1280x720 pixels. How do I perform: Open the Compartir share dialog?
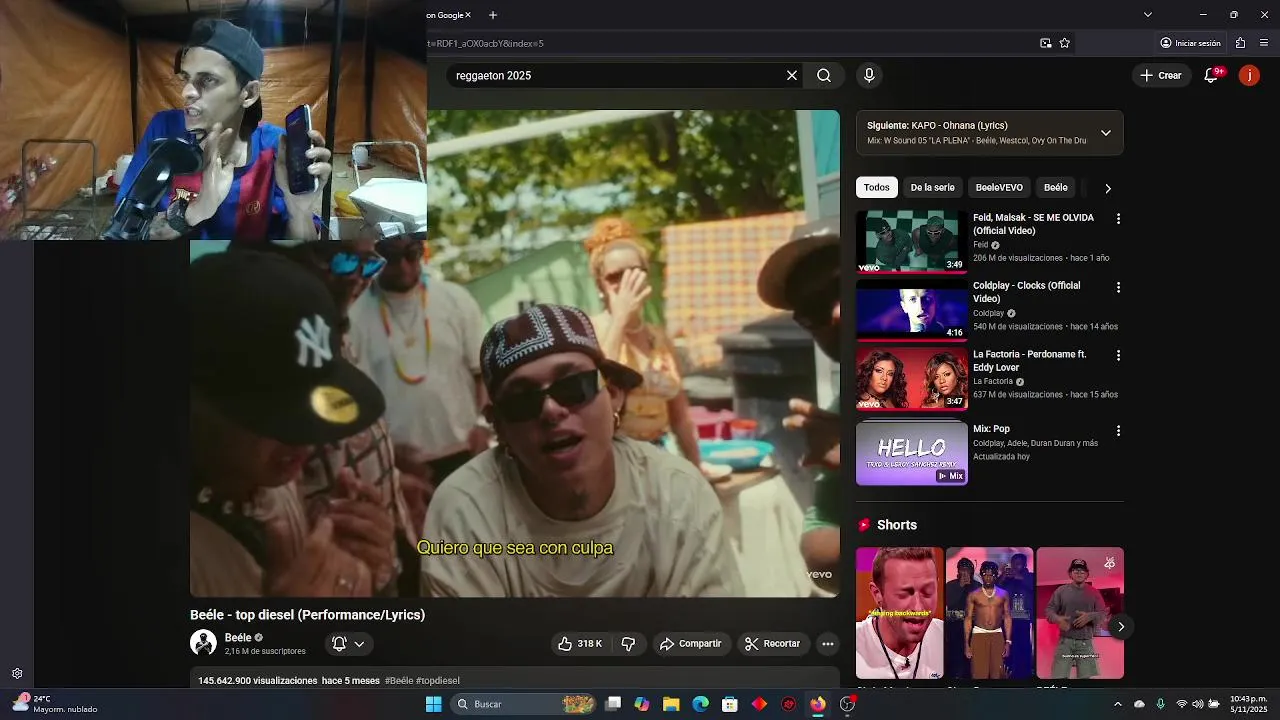point(690,644)
